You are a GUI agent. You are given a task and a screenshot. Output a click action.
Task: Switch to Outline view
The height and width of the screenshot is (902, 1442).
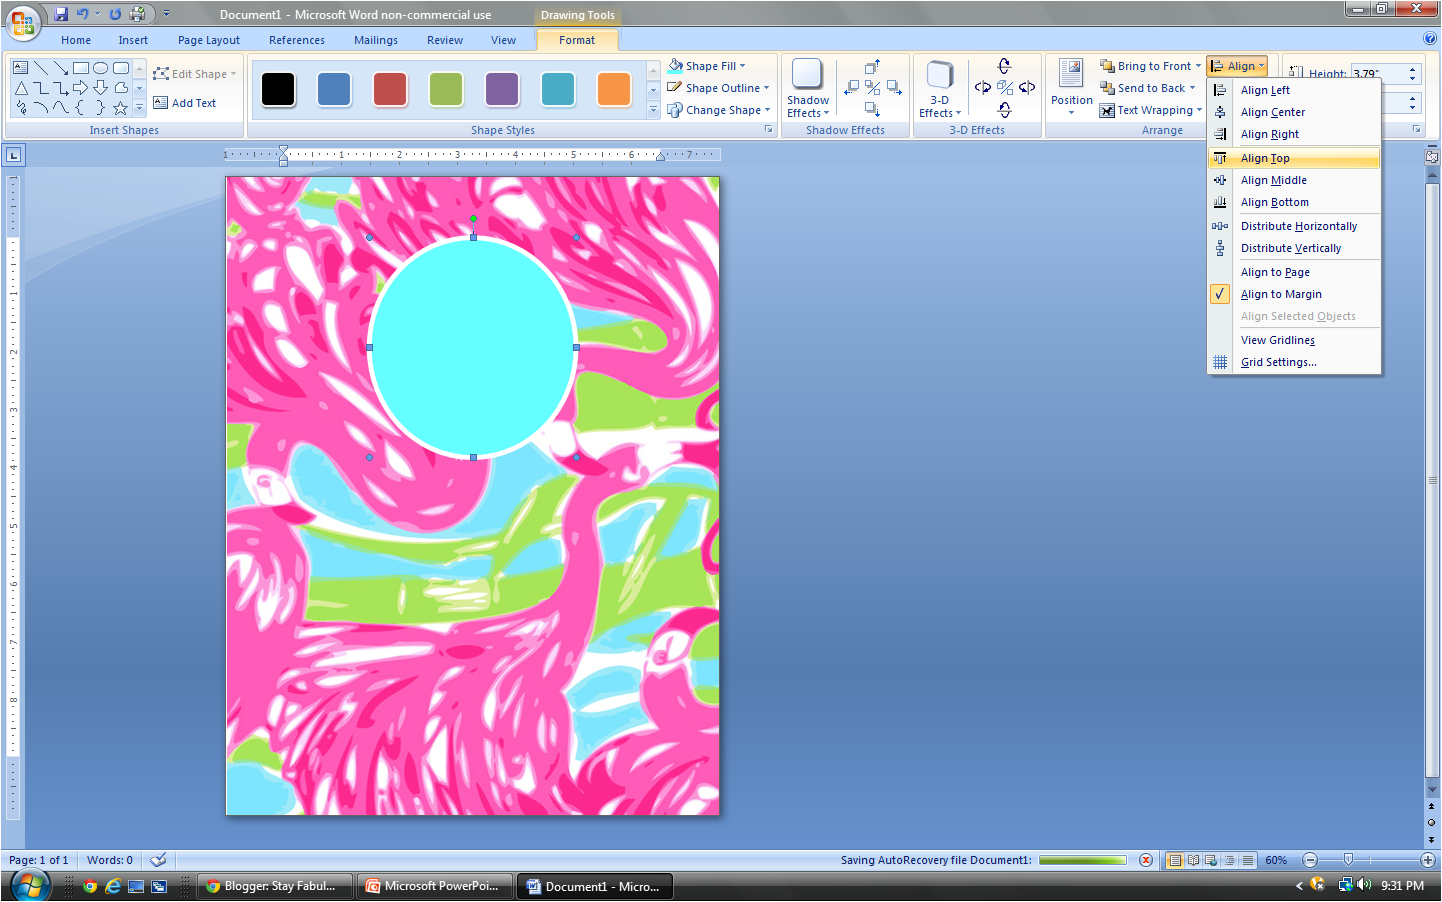1229,860
